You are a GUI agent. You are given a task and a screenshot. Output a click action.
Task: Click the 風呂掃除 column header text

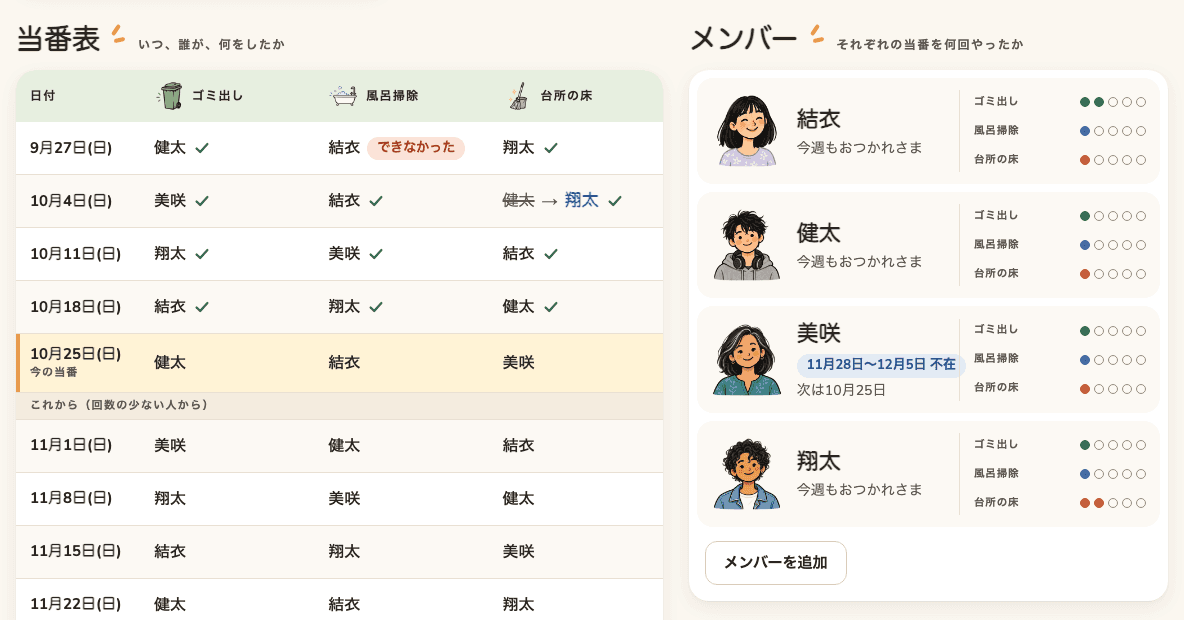(x=392, y=96)
